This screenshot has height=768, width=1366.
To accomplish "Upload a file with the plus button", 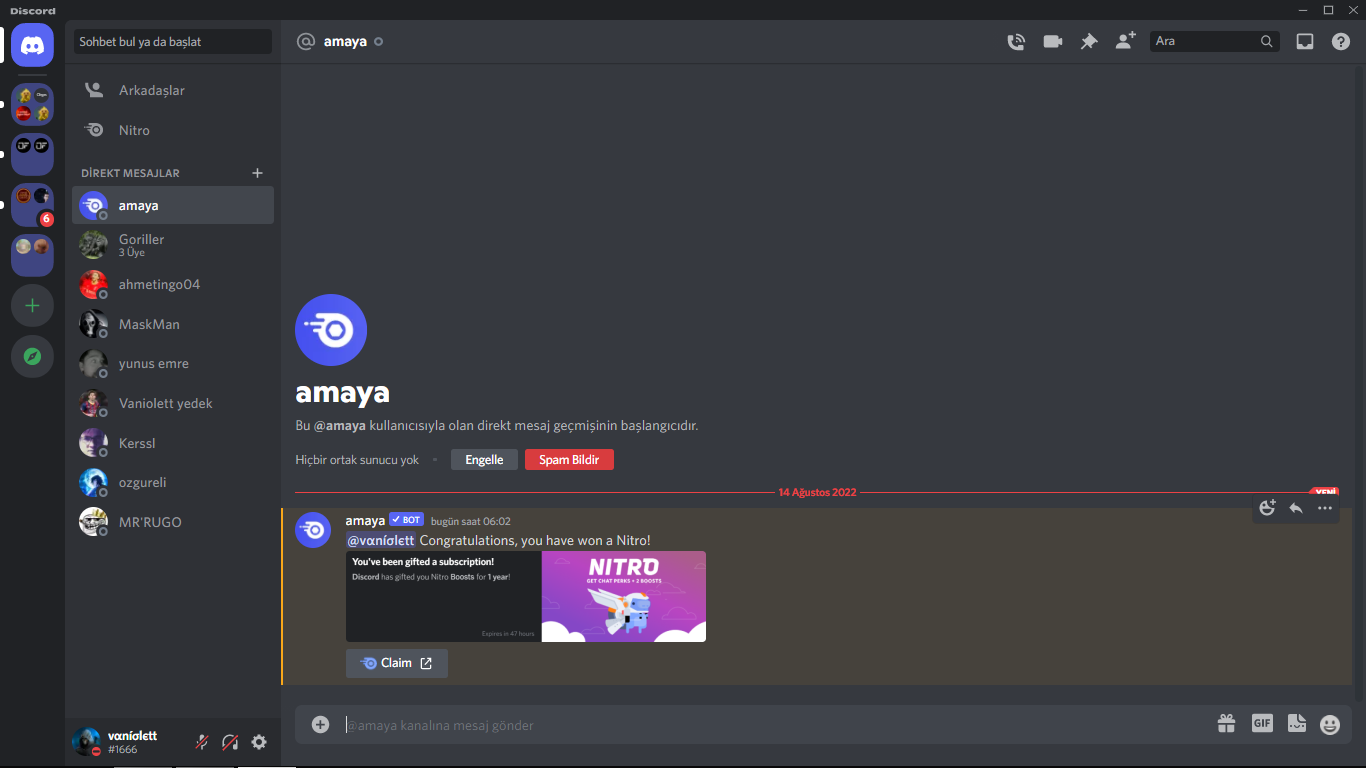I will pyautogui.click(x=320, y=725).
